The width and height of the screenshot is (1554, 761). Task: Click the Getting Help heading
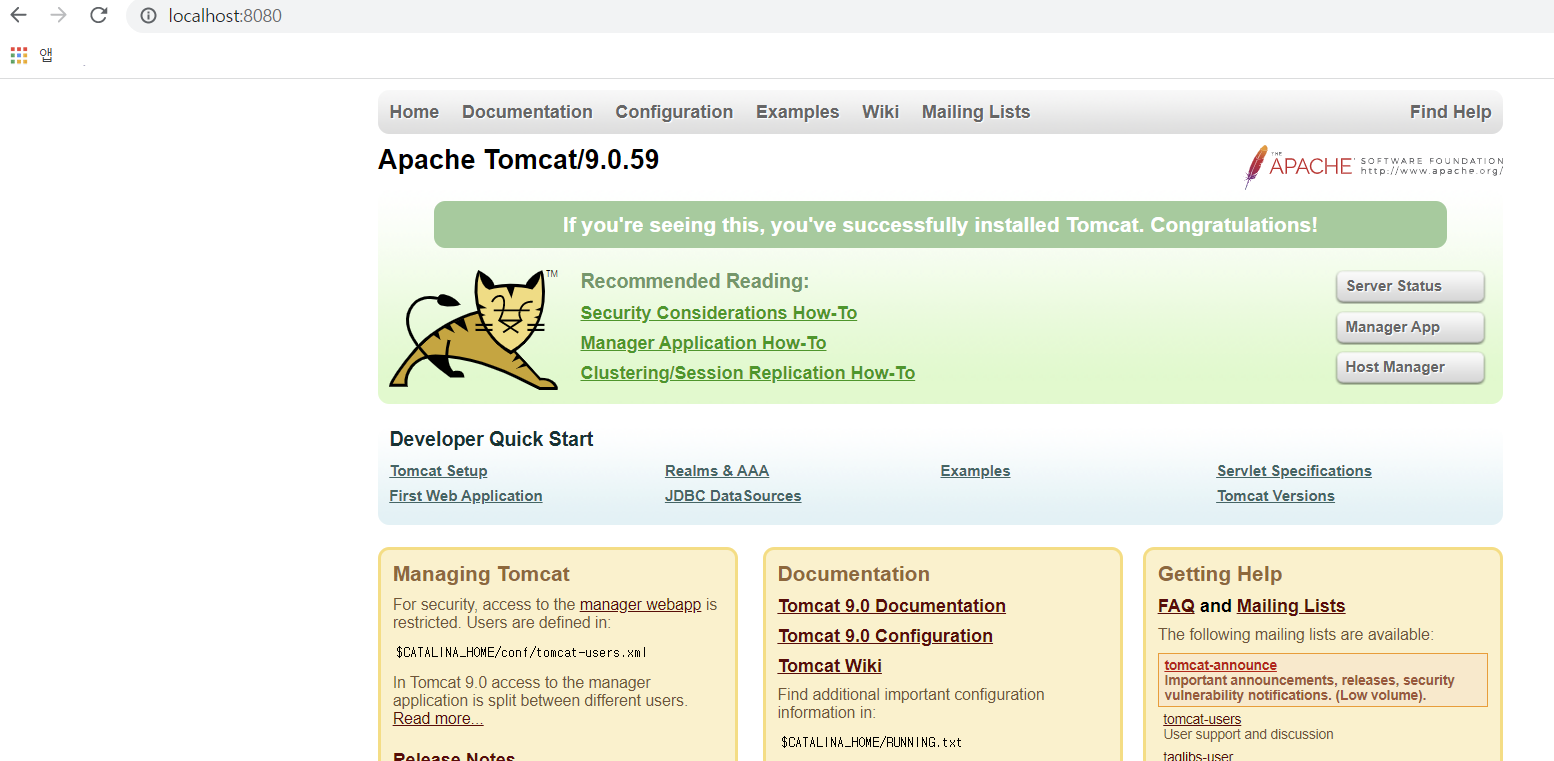1220,574
